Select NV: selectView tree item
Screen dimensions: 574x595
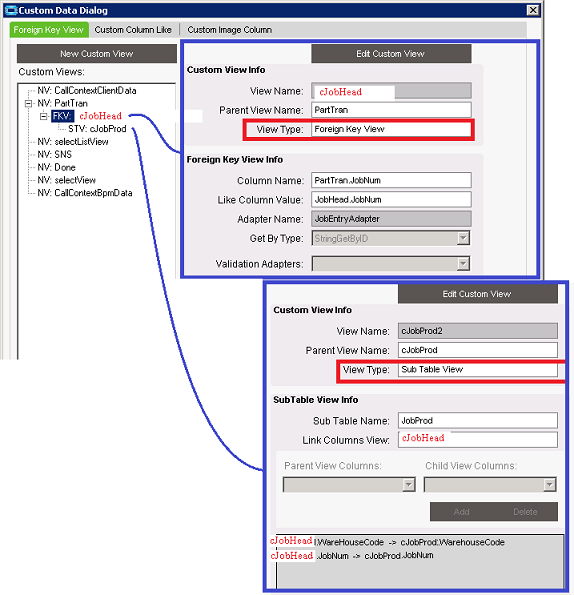pyautogui.click(x=66, y=180)
